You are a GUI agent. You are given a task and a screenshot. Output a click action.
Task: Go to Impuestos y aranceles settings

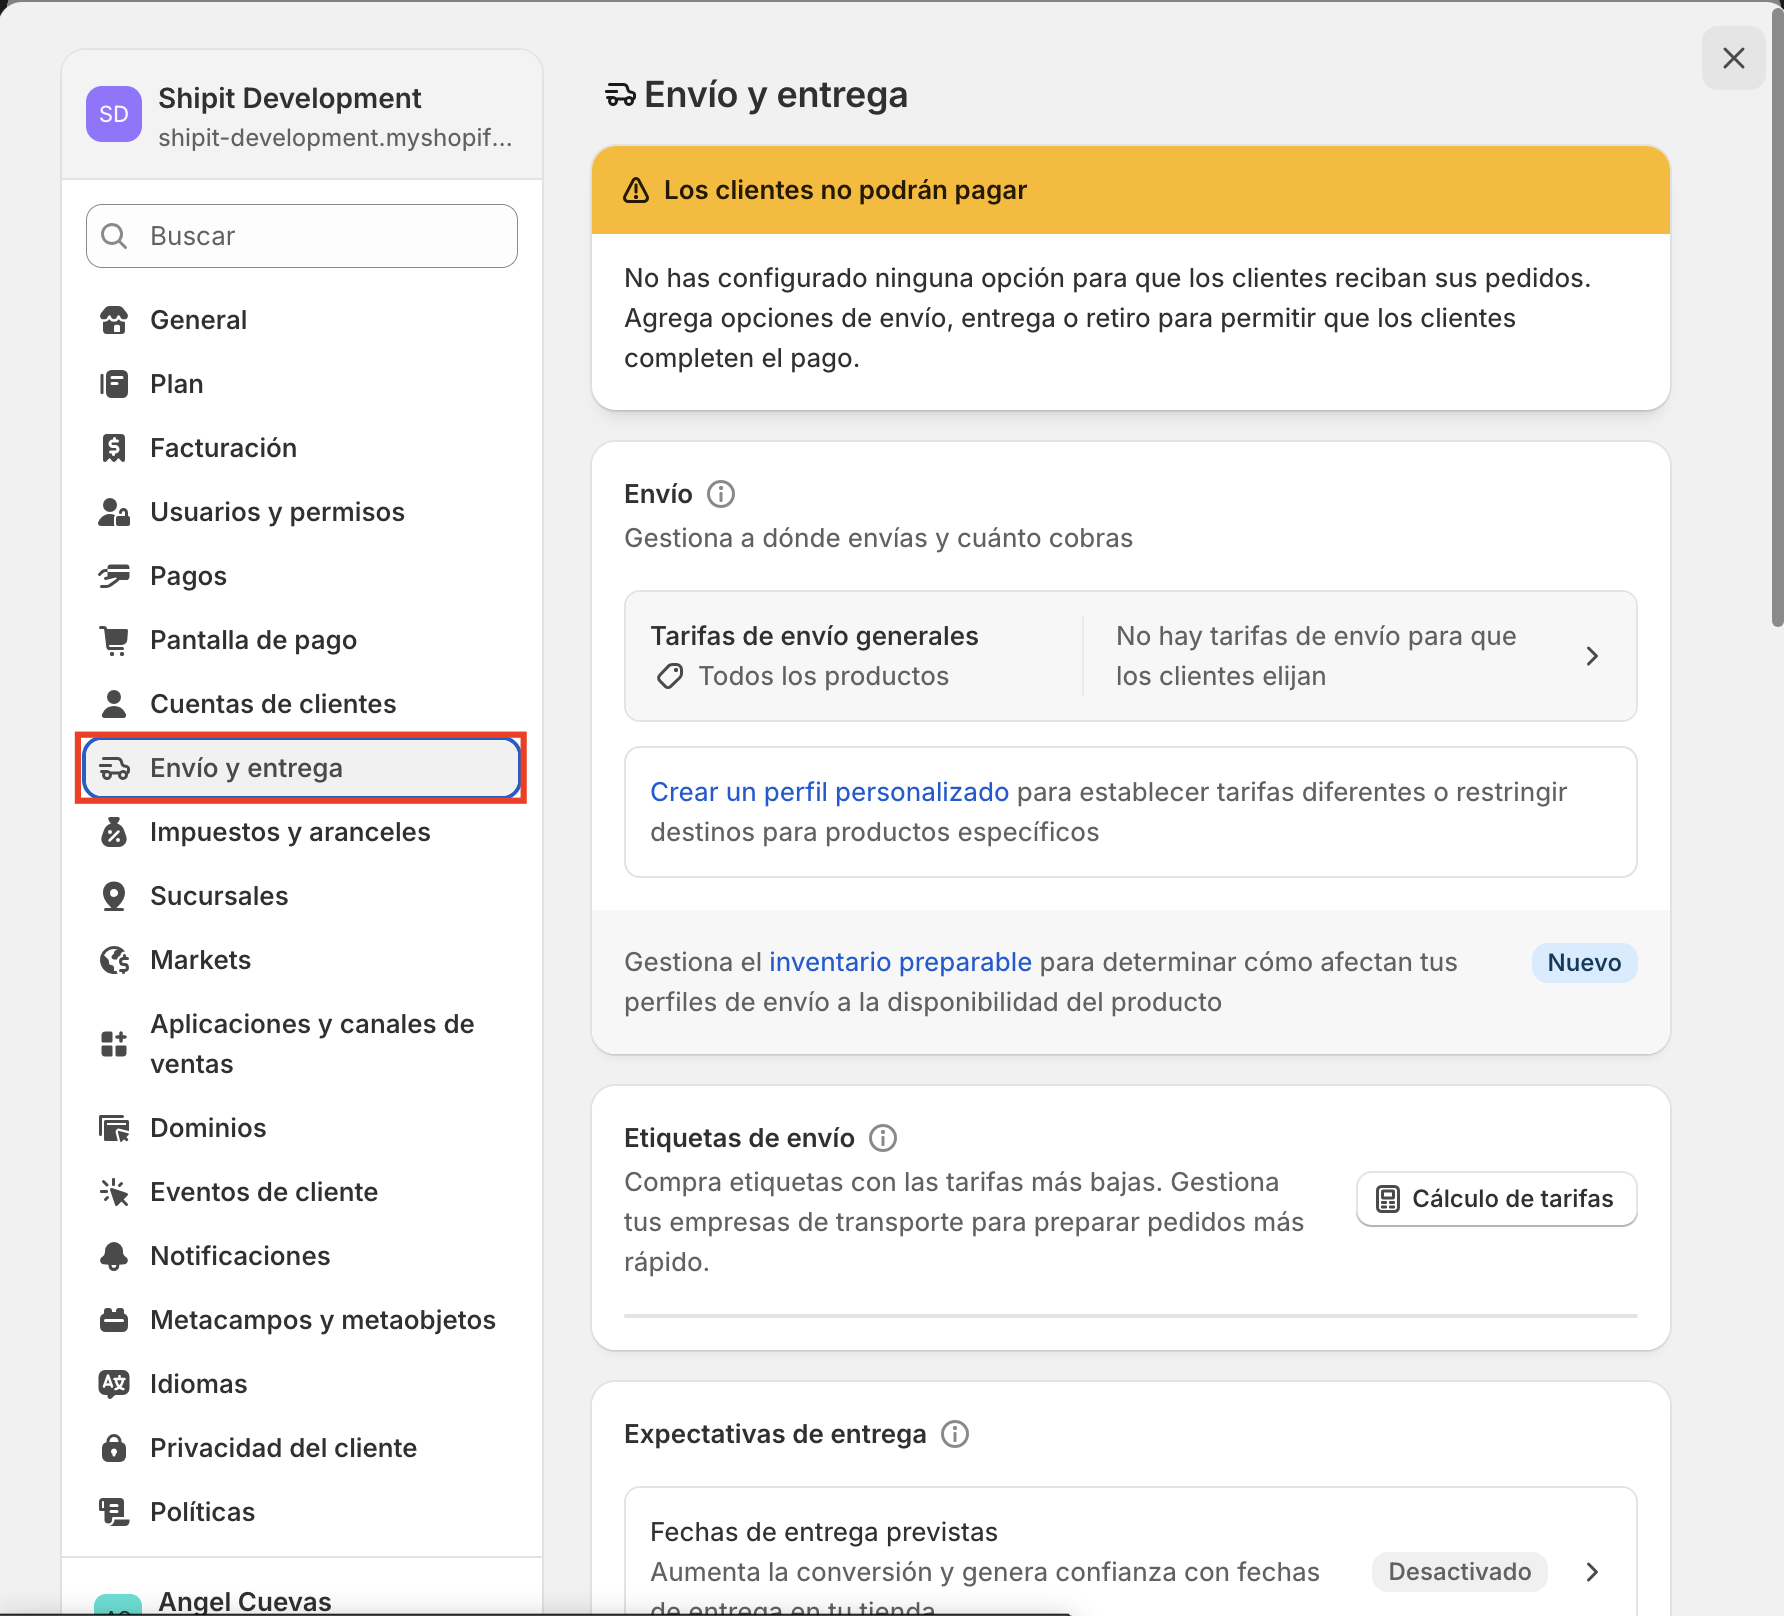click(290, 832)
